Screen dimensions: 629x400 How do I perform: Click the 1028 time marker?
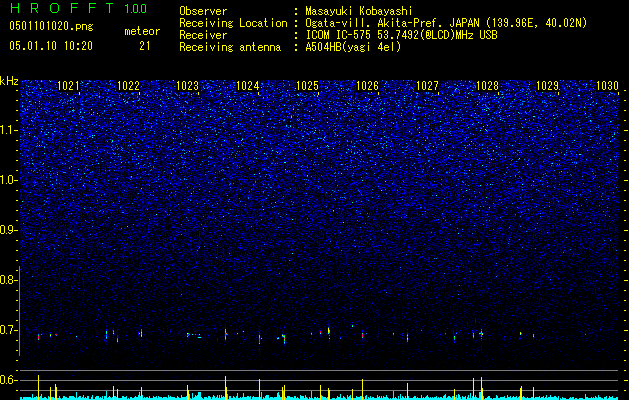tap(487, 86)
